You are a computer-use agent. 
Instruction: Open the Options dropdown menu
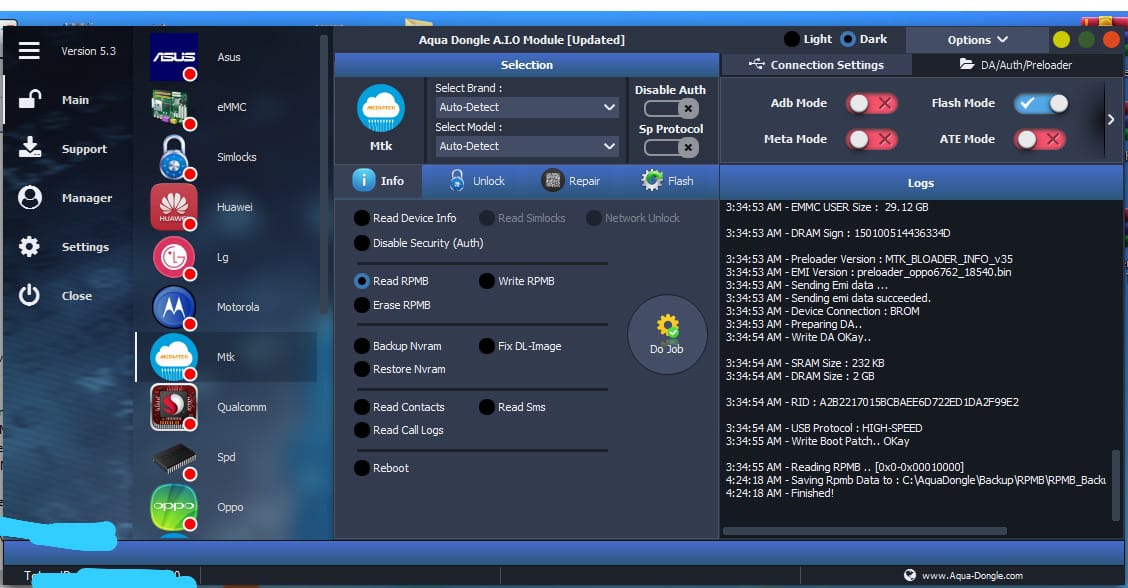977,40
